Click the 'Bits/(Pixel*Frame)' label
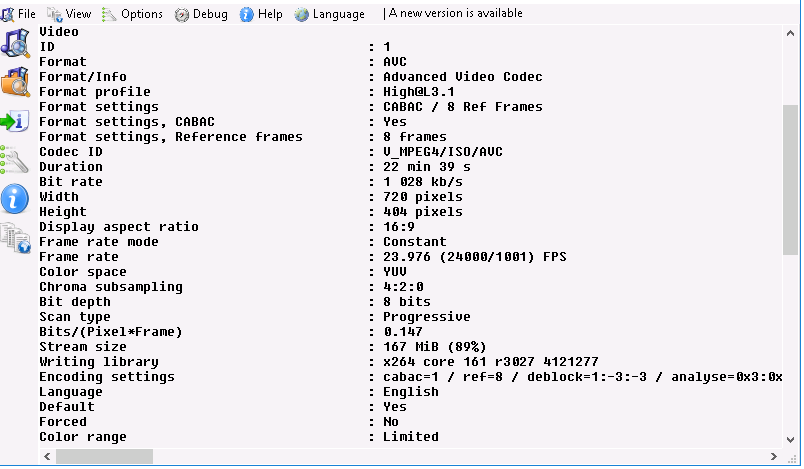Viewport: 804px width, 469px height. (111, 332)
